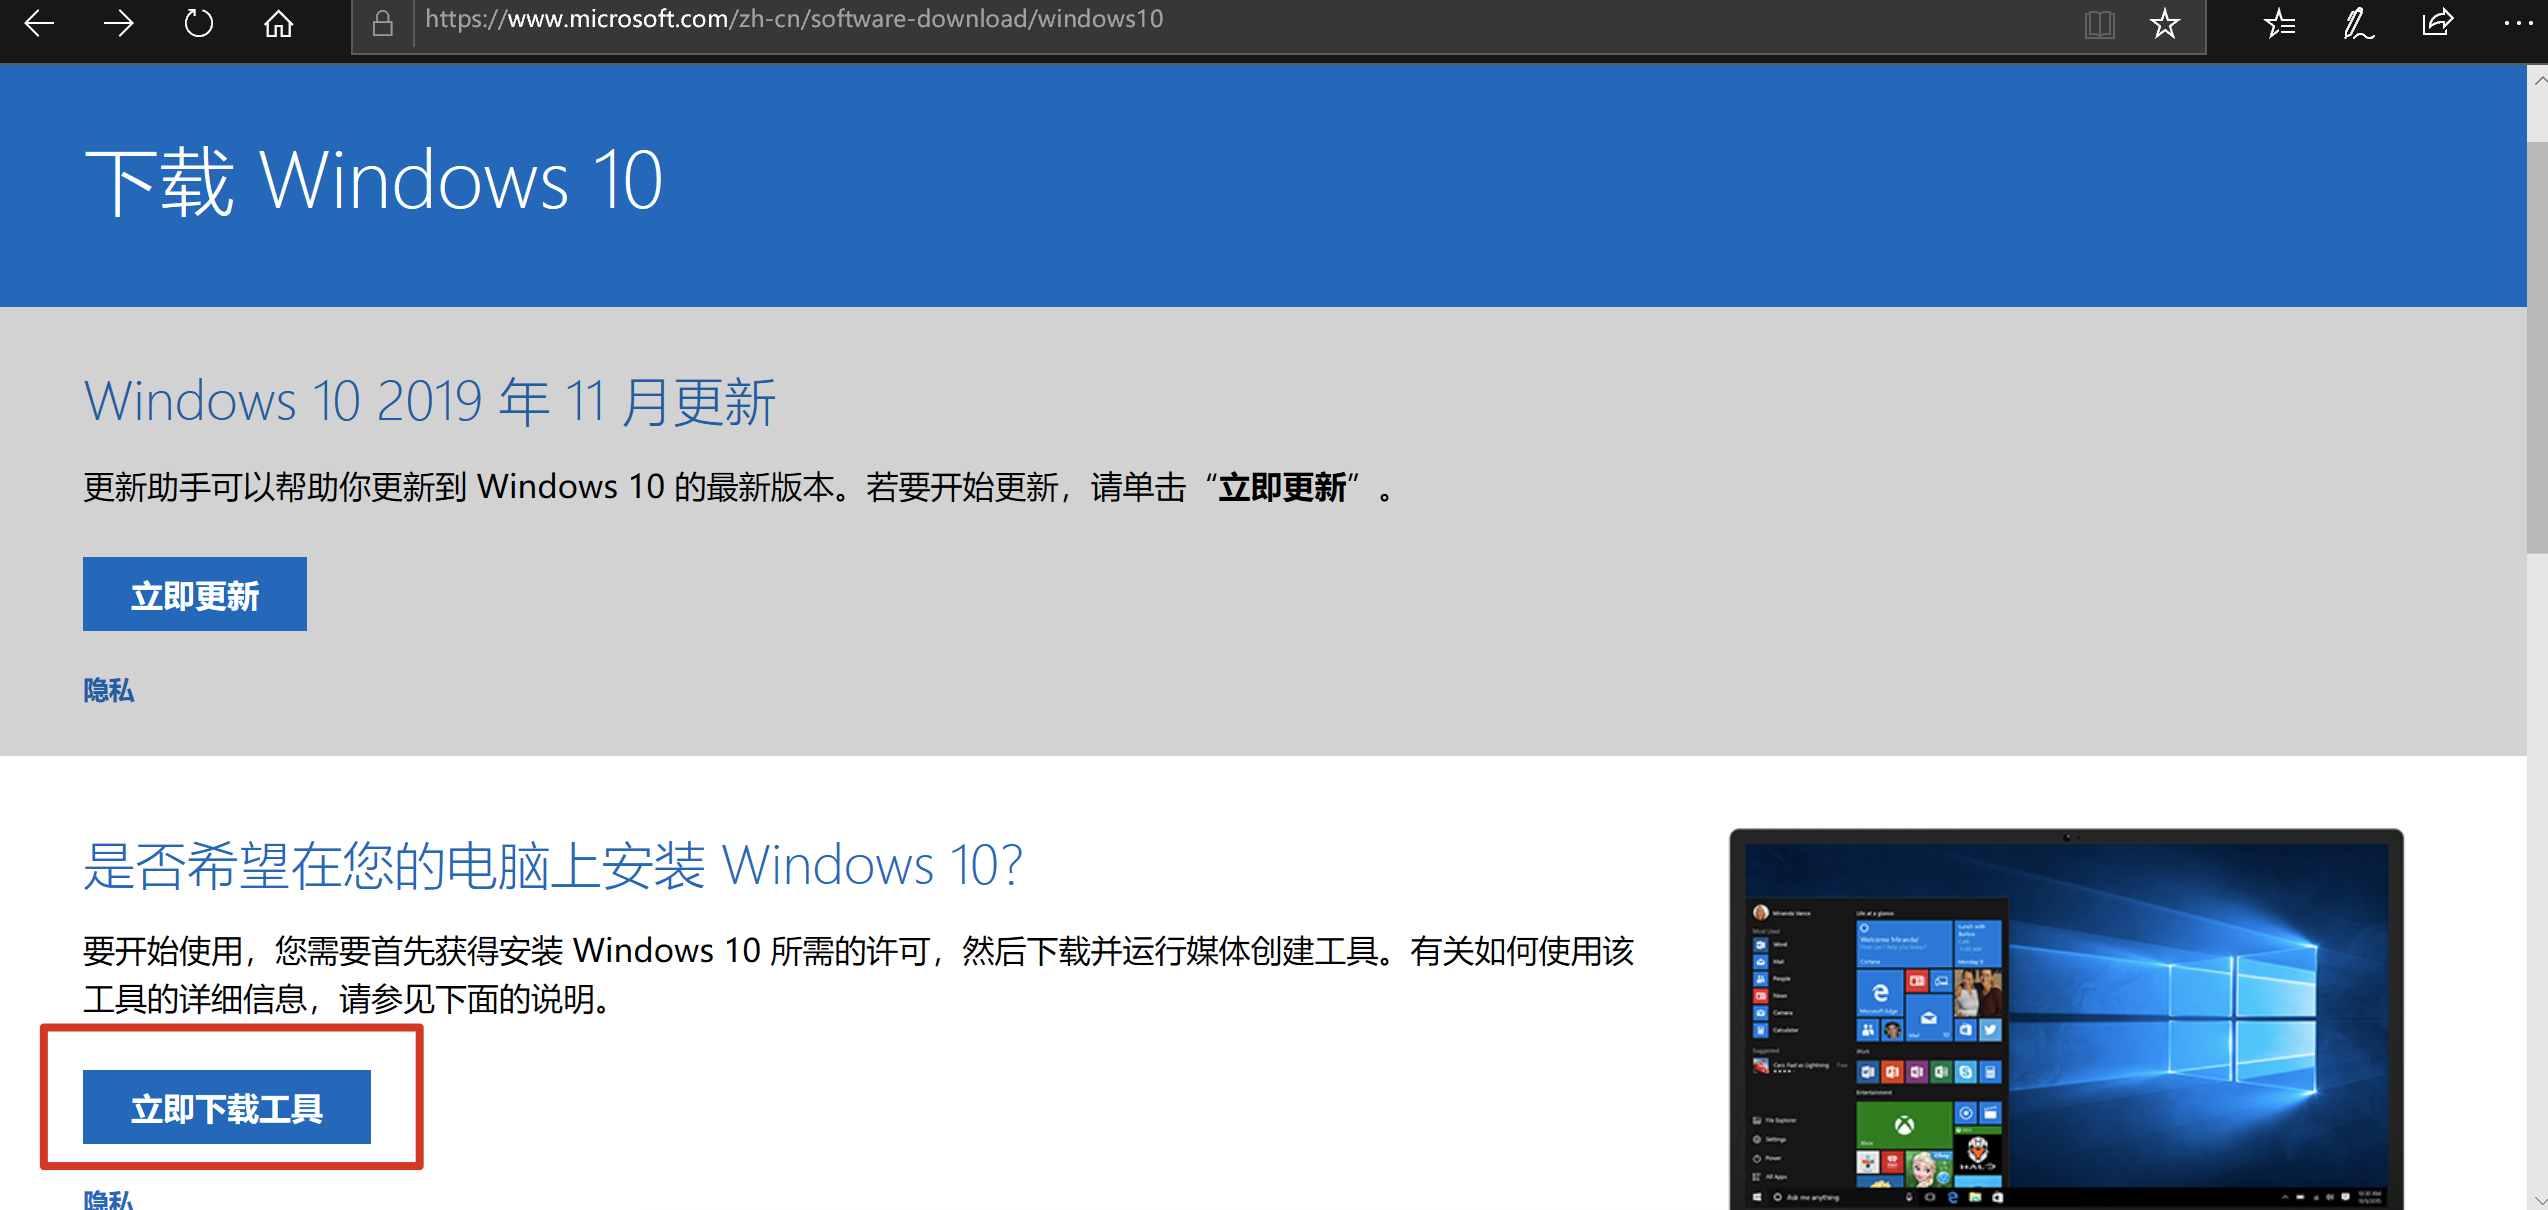Screen dimensions: 2548x1210
Task: Click the browser Forward arrow
Action: click(x=119, y=23)
